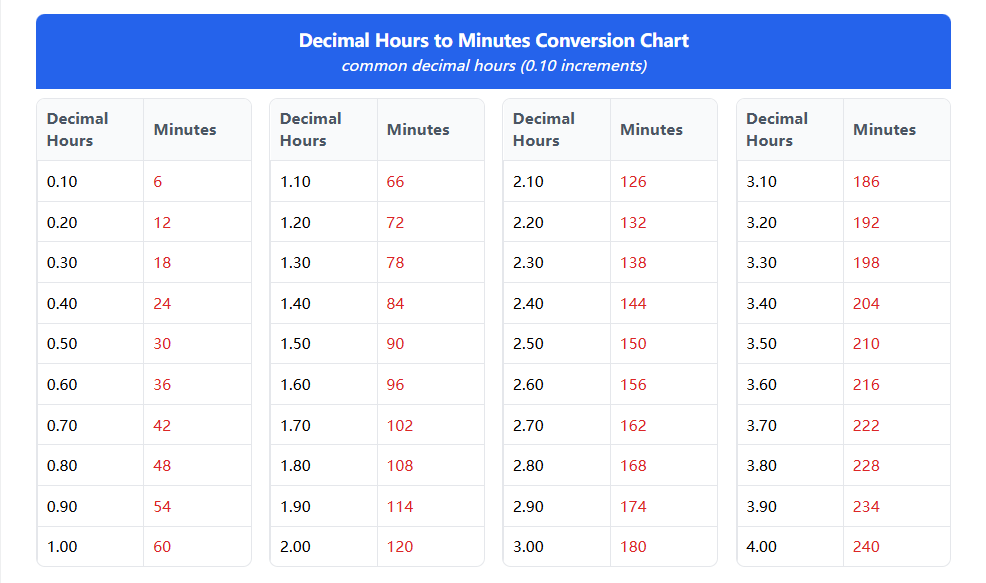Image resolution: width=986 pixels, height=583 pixels.
Task: Click the red 30 minutes value
Action: (162, 344)
